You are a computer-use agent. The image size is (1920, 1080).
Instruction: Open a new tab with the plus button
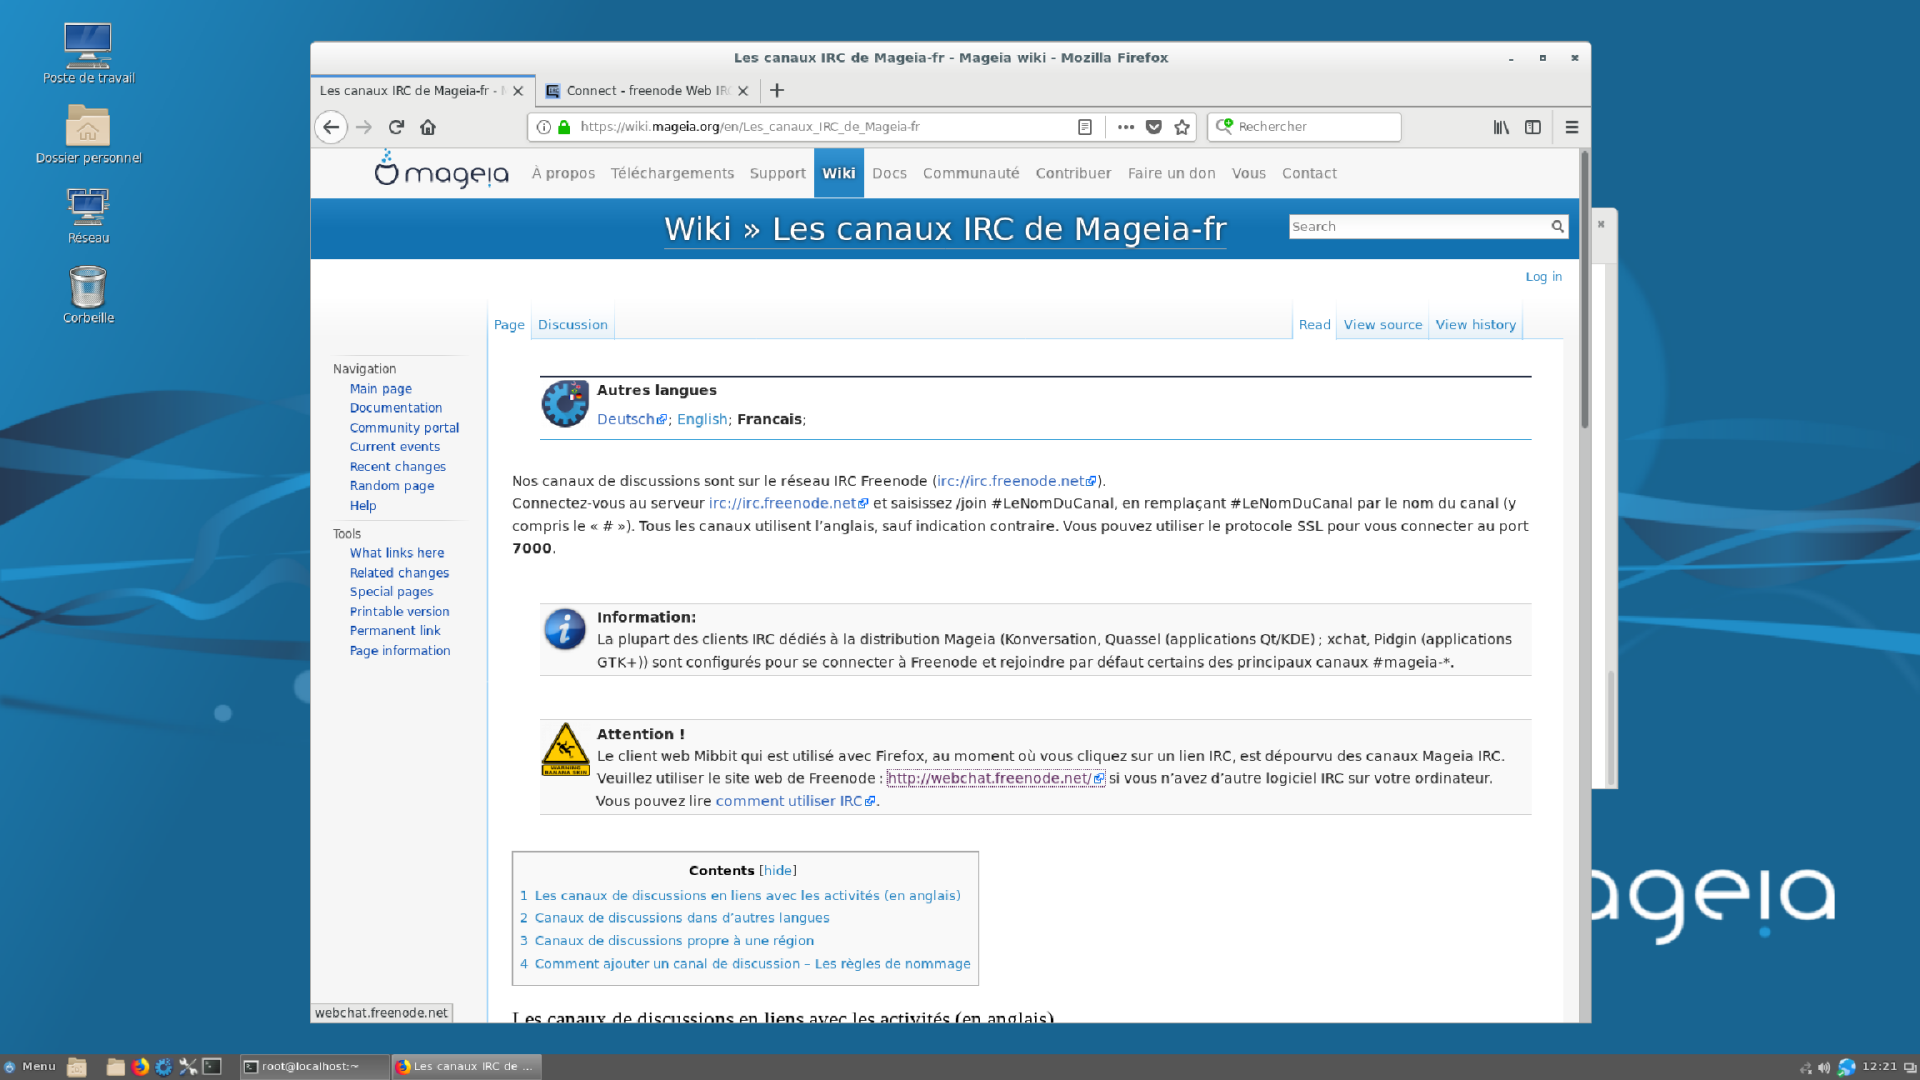tap(777, 90)
